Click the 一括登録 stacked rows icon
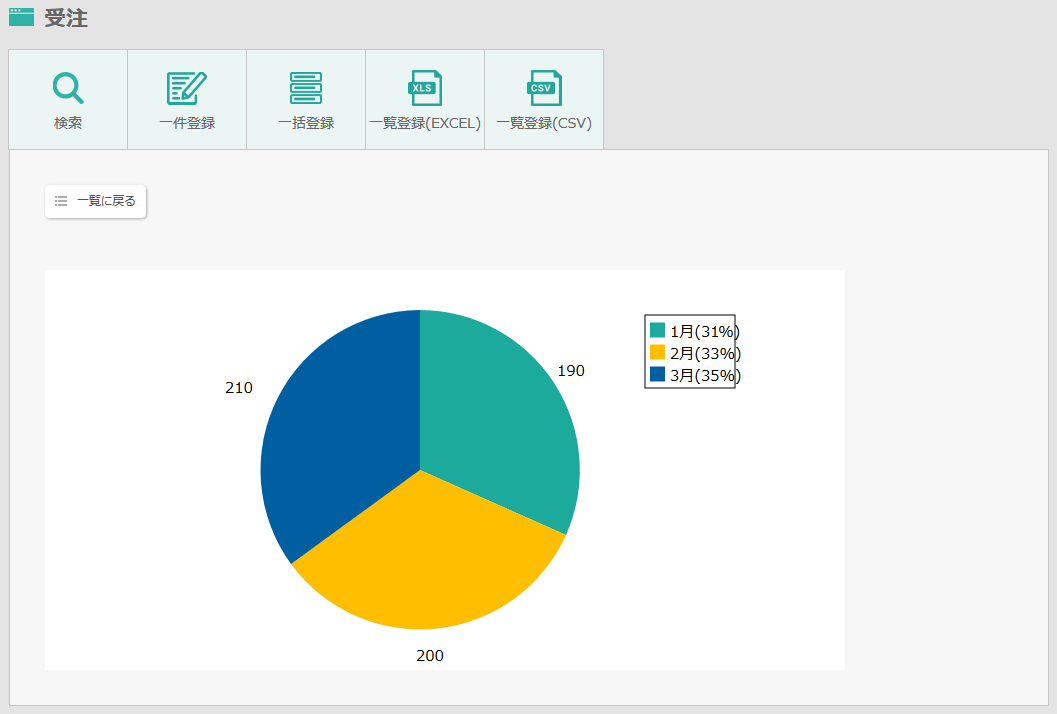 (x=306, y=88)
